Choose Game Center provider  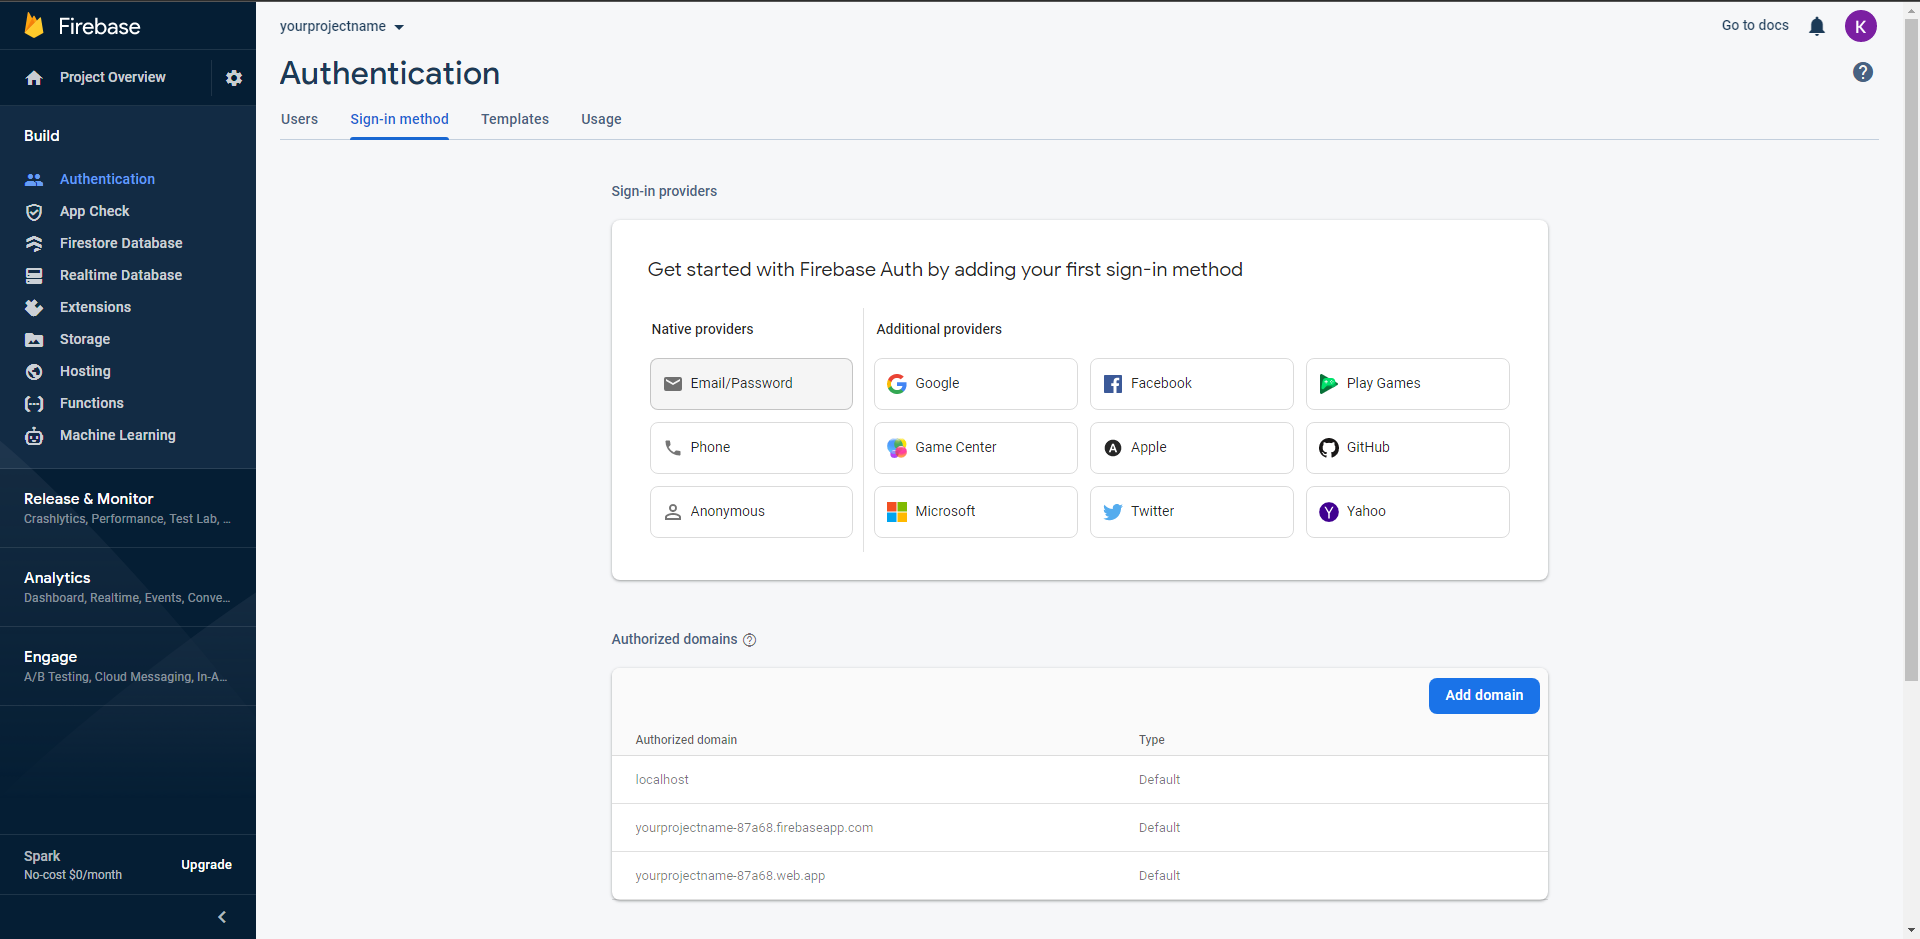[x=976, y=448]
